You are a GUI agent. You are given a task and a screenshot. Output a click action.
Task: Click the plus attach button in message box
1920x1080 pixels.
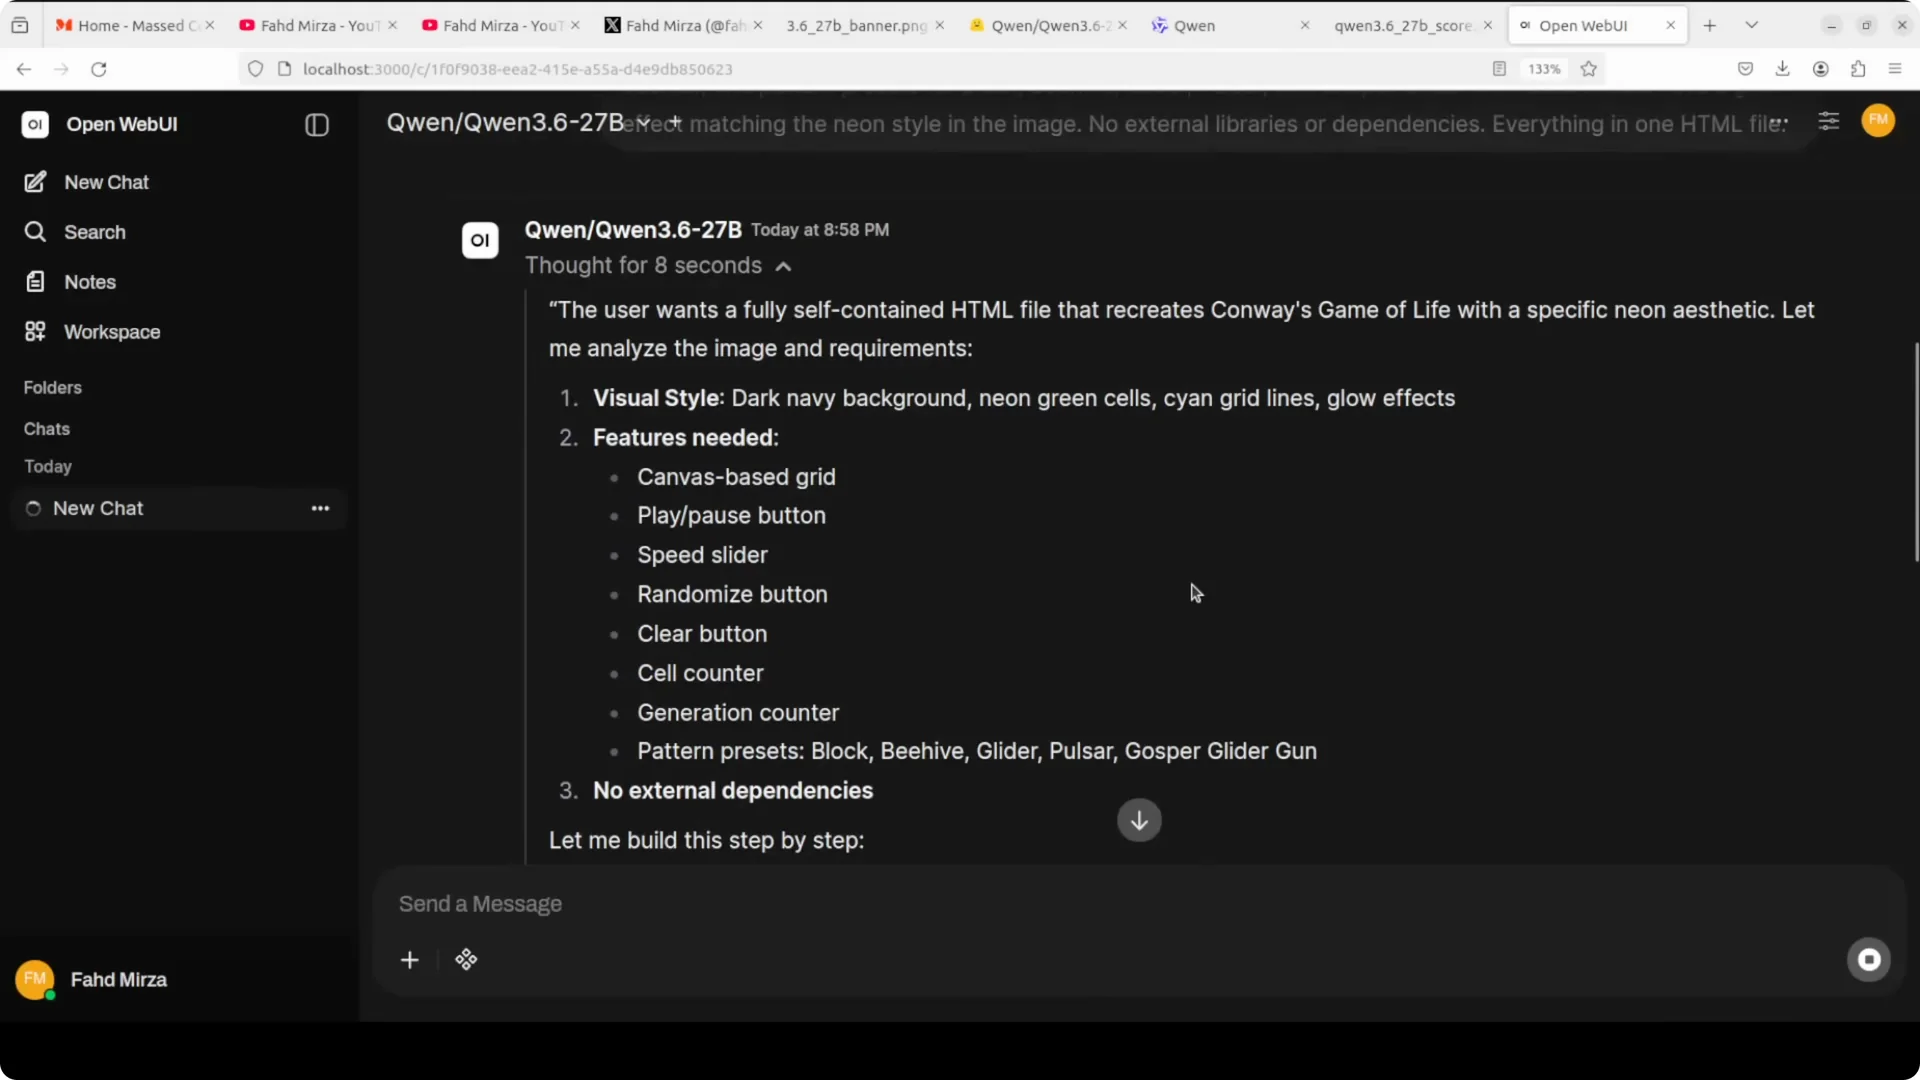410,960
